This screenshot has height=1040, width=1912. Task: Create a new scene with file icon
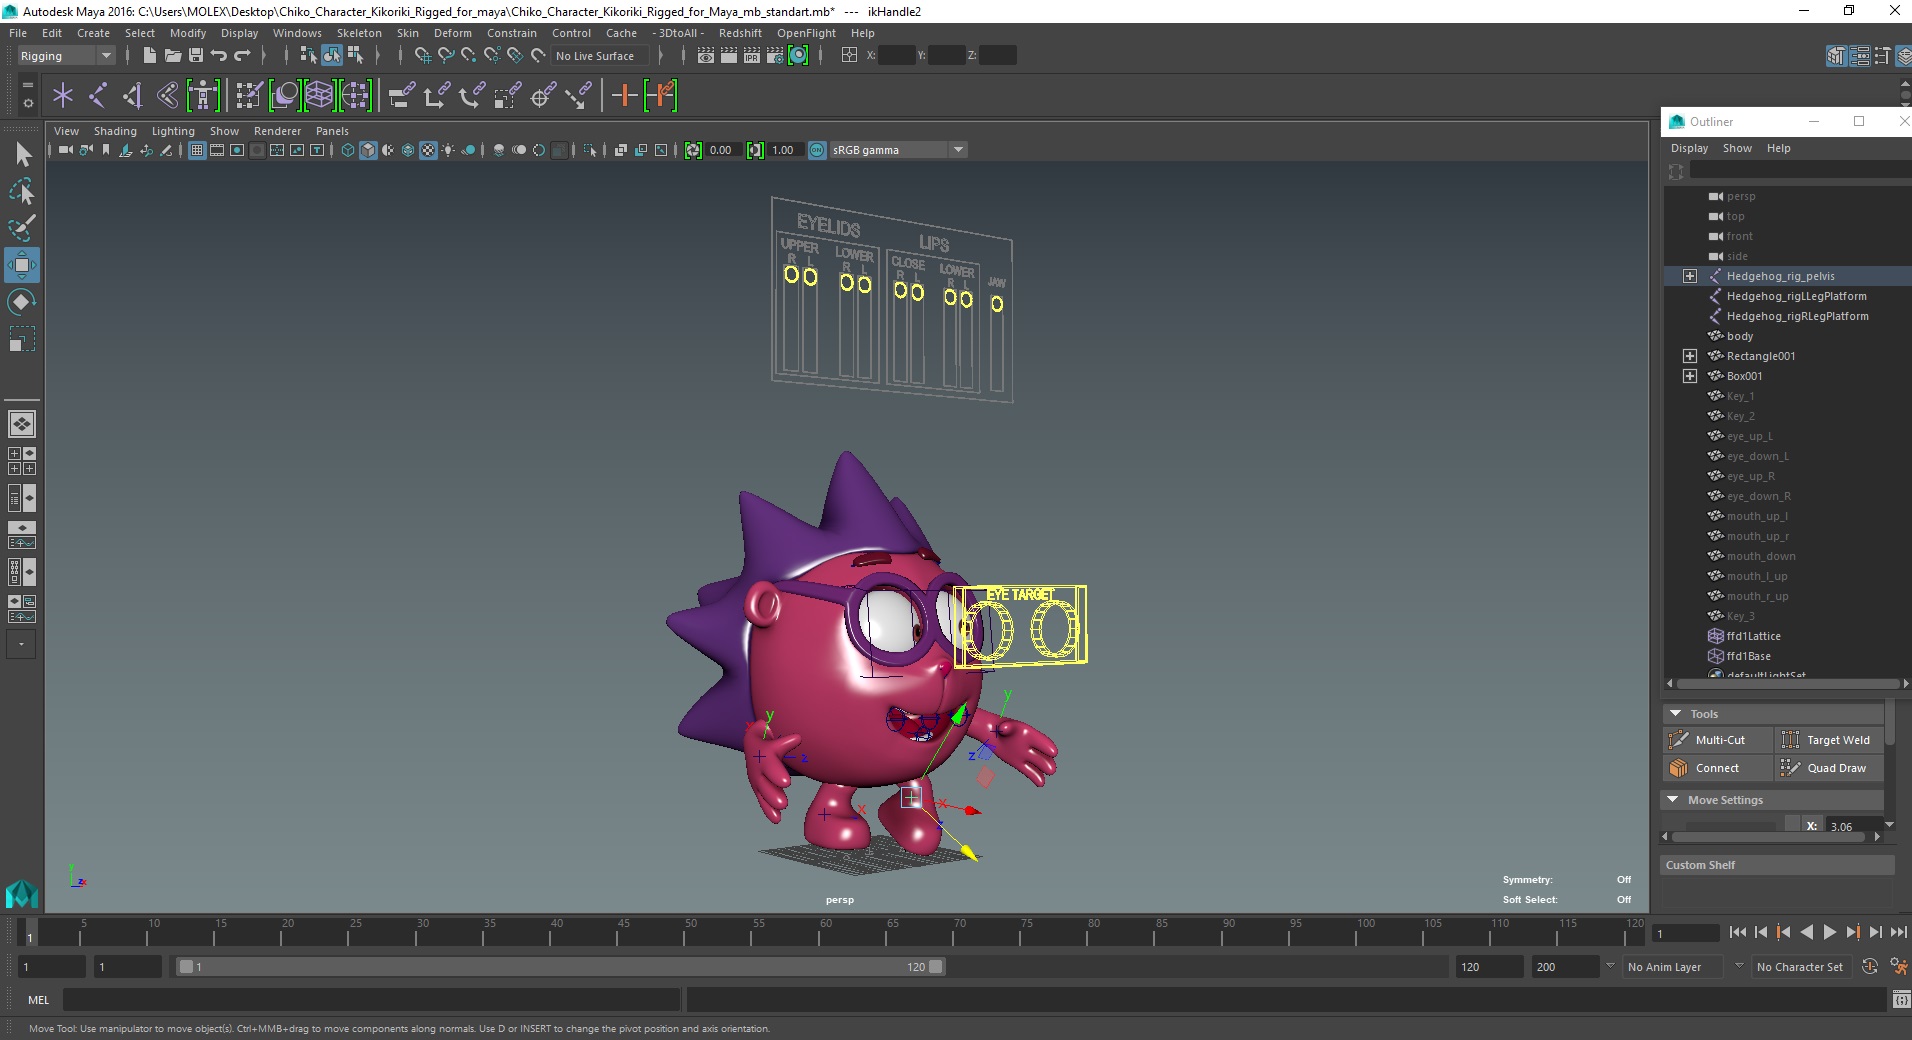(x=149, y=56)
